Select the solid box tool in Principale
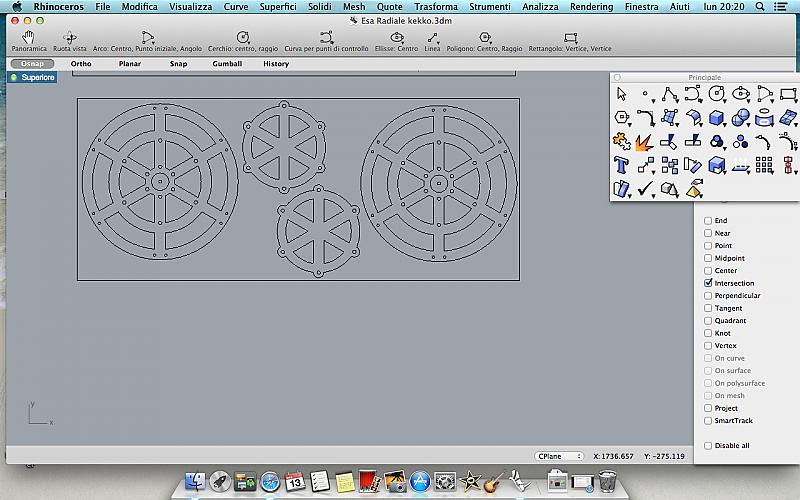The width and height of the screenshot is (800, 500). coord(717,117)
